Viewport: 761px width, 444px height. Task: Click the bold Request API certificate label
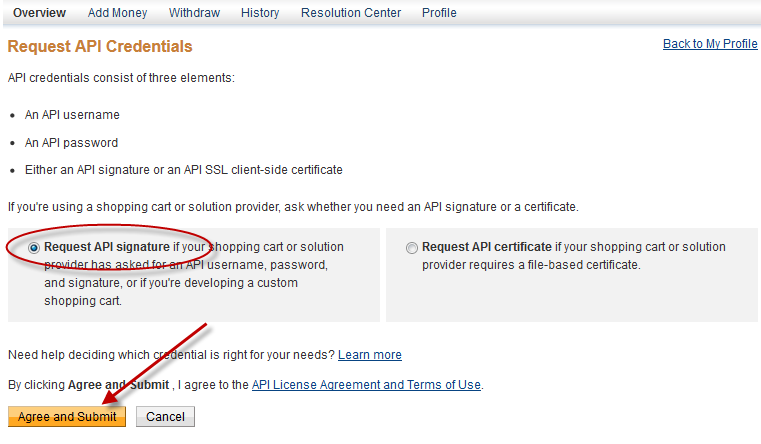(487, 247)
